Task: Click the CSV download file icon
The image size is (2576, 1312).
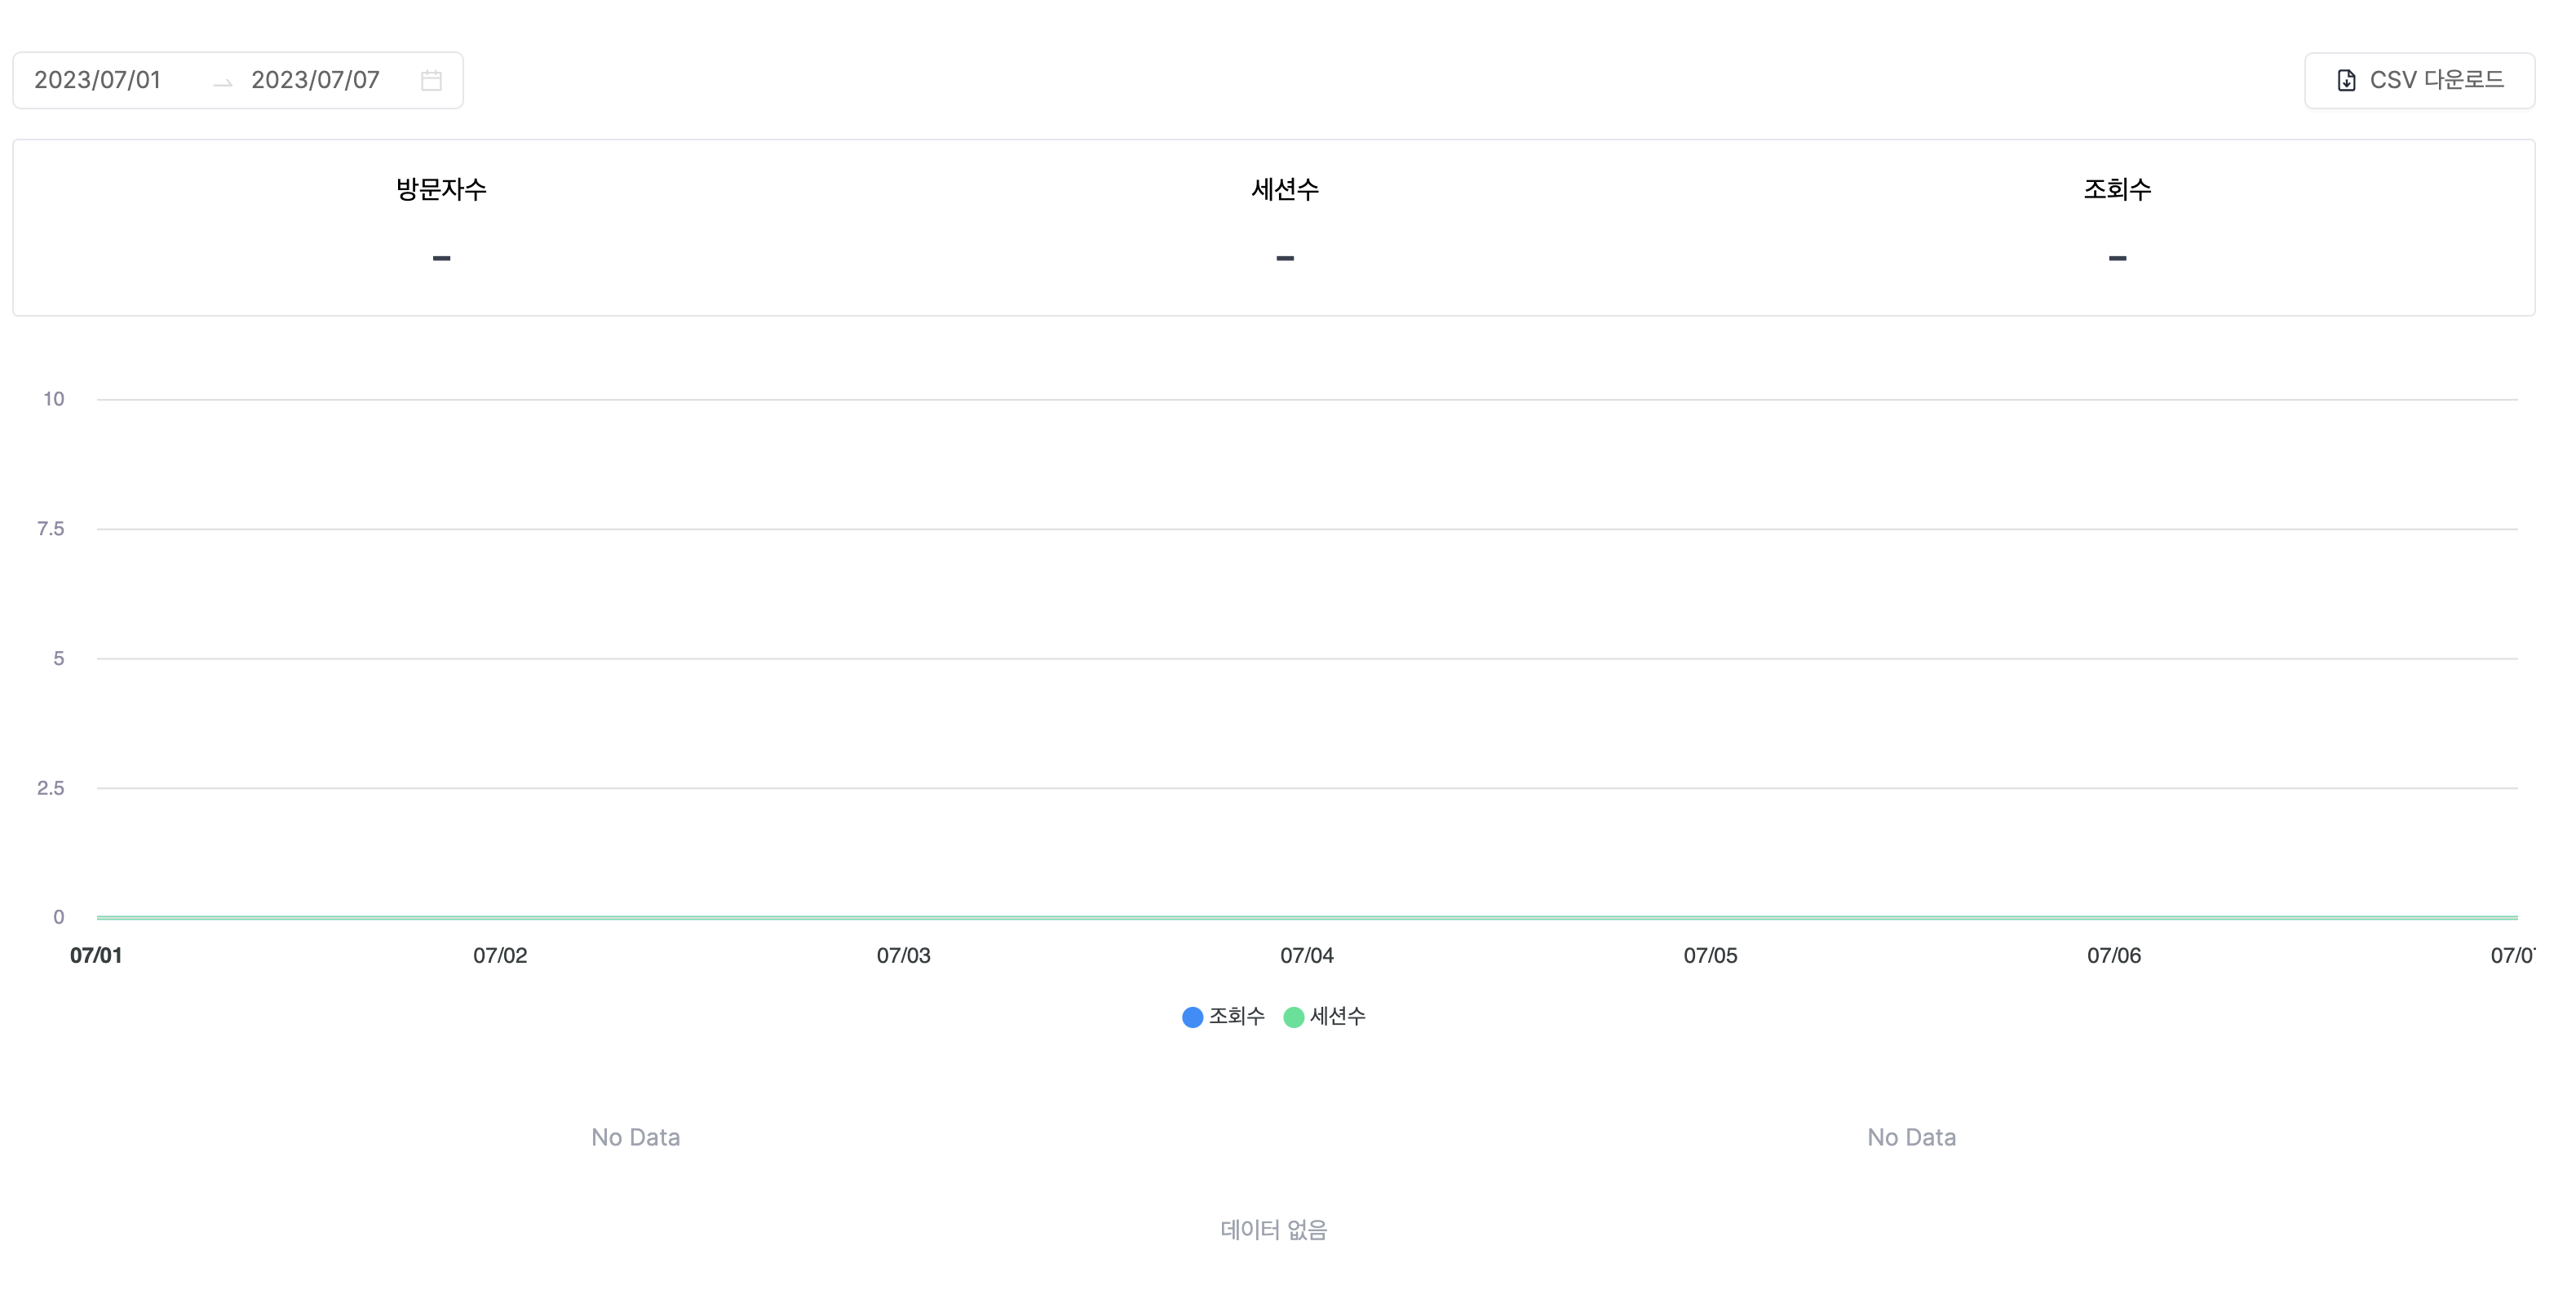Action: coord(2346,80)
